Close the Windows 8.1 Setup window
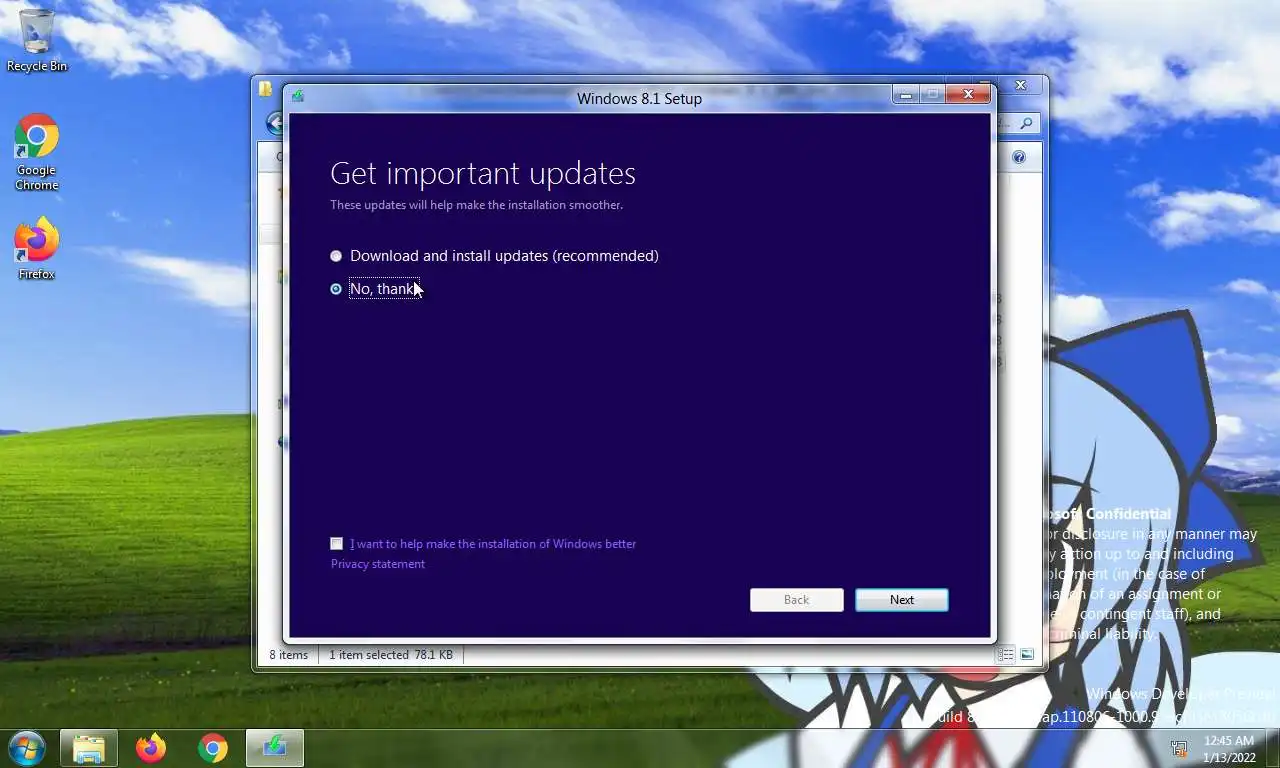 pyautogui.click(x=968, y=94)
